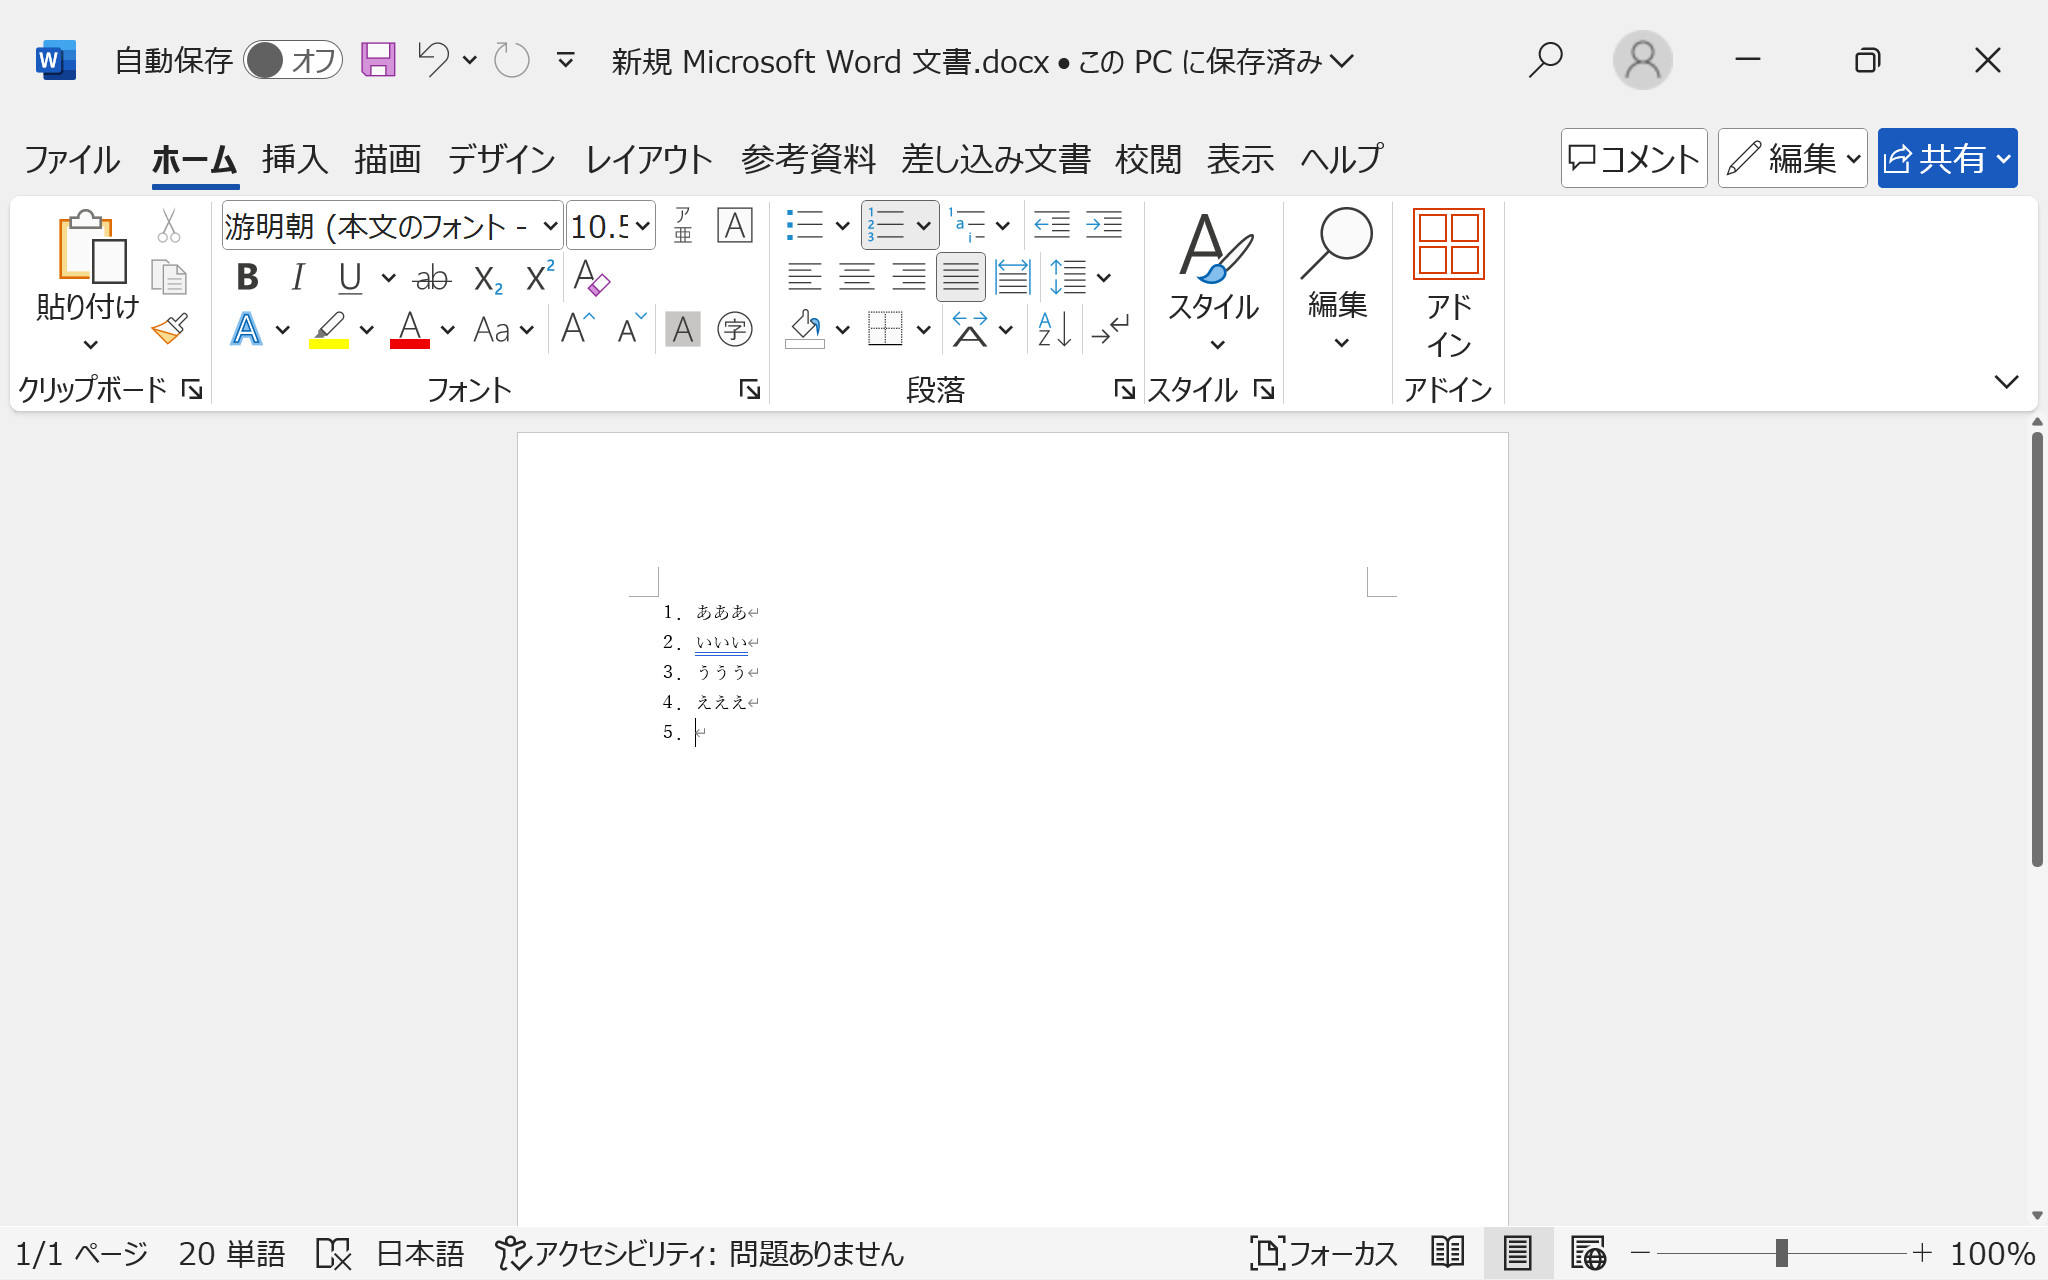Decrease font size with A down icon
This screenshot has height=1280, width=2048.
(x=631, y=328)
